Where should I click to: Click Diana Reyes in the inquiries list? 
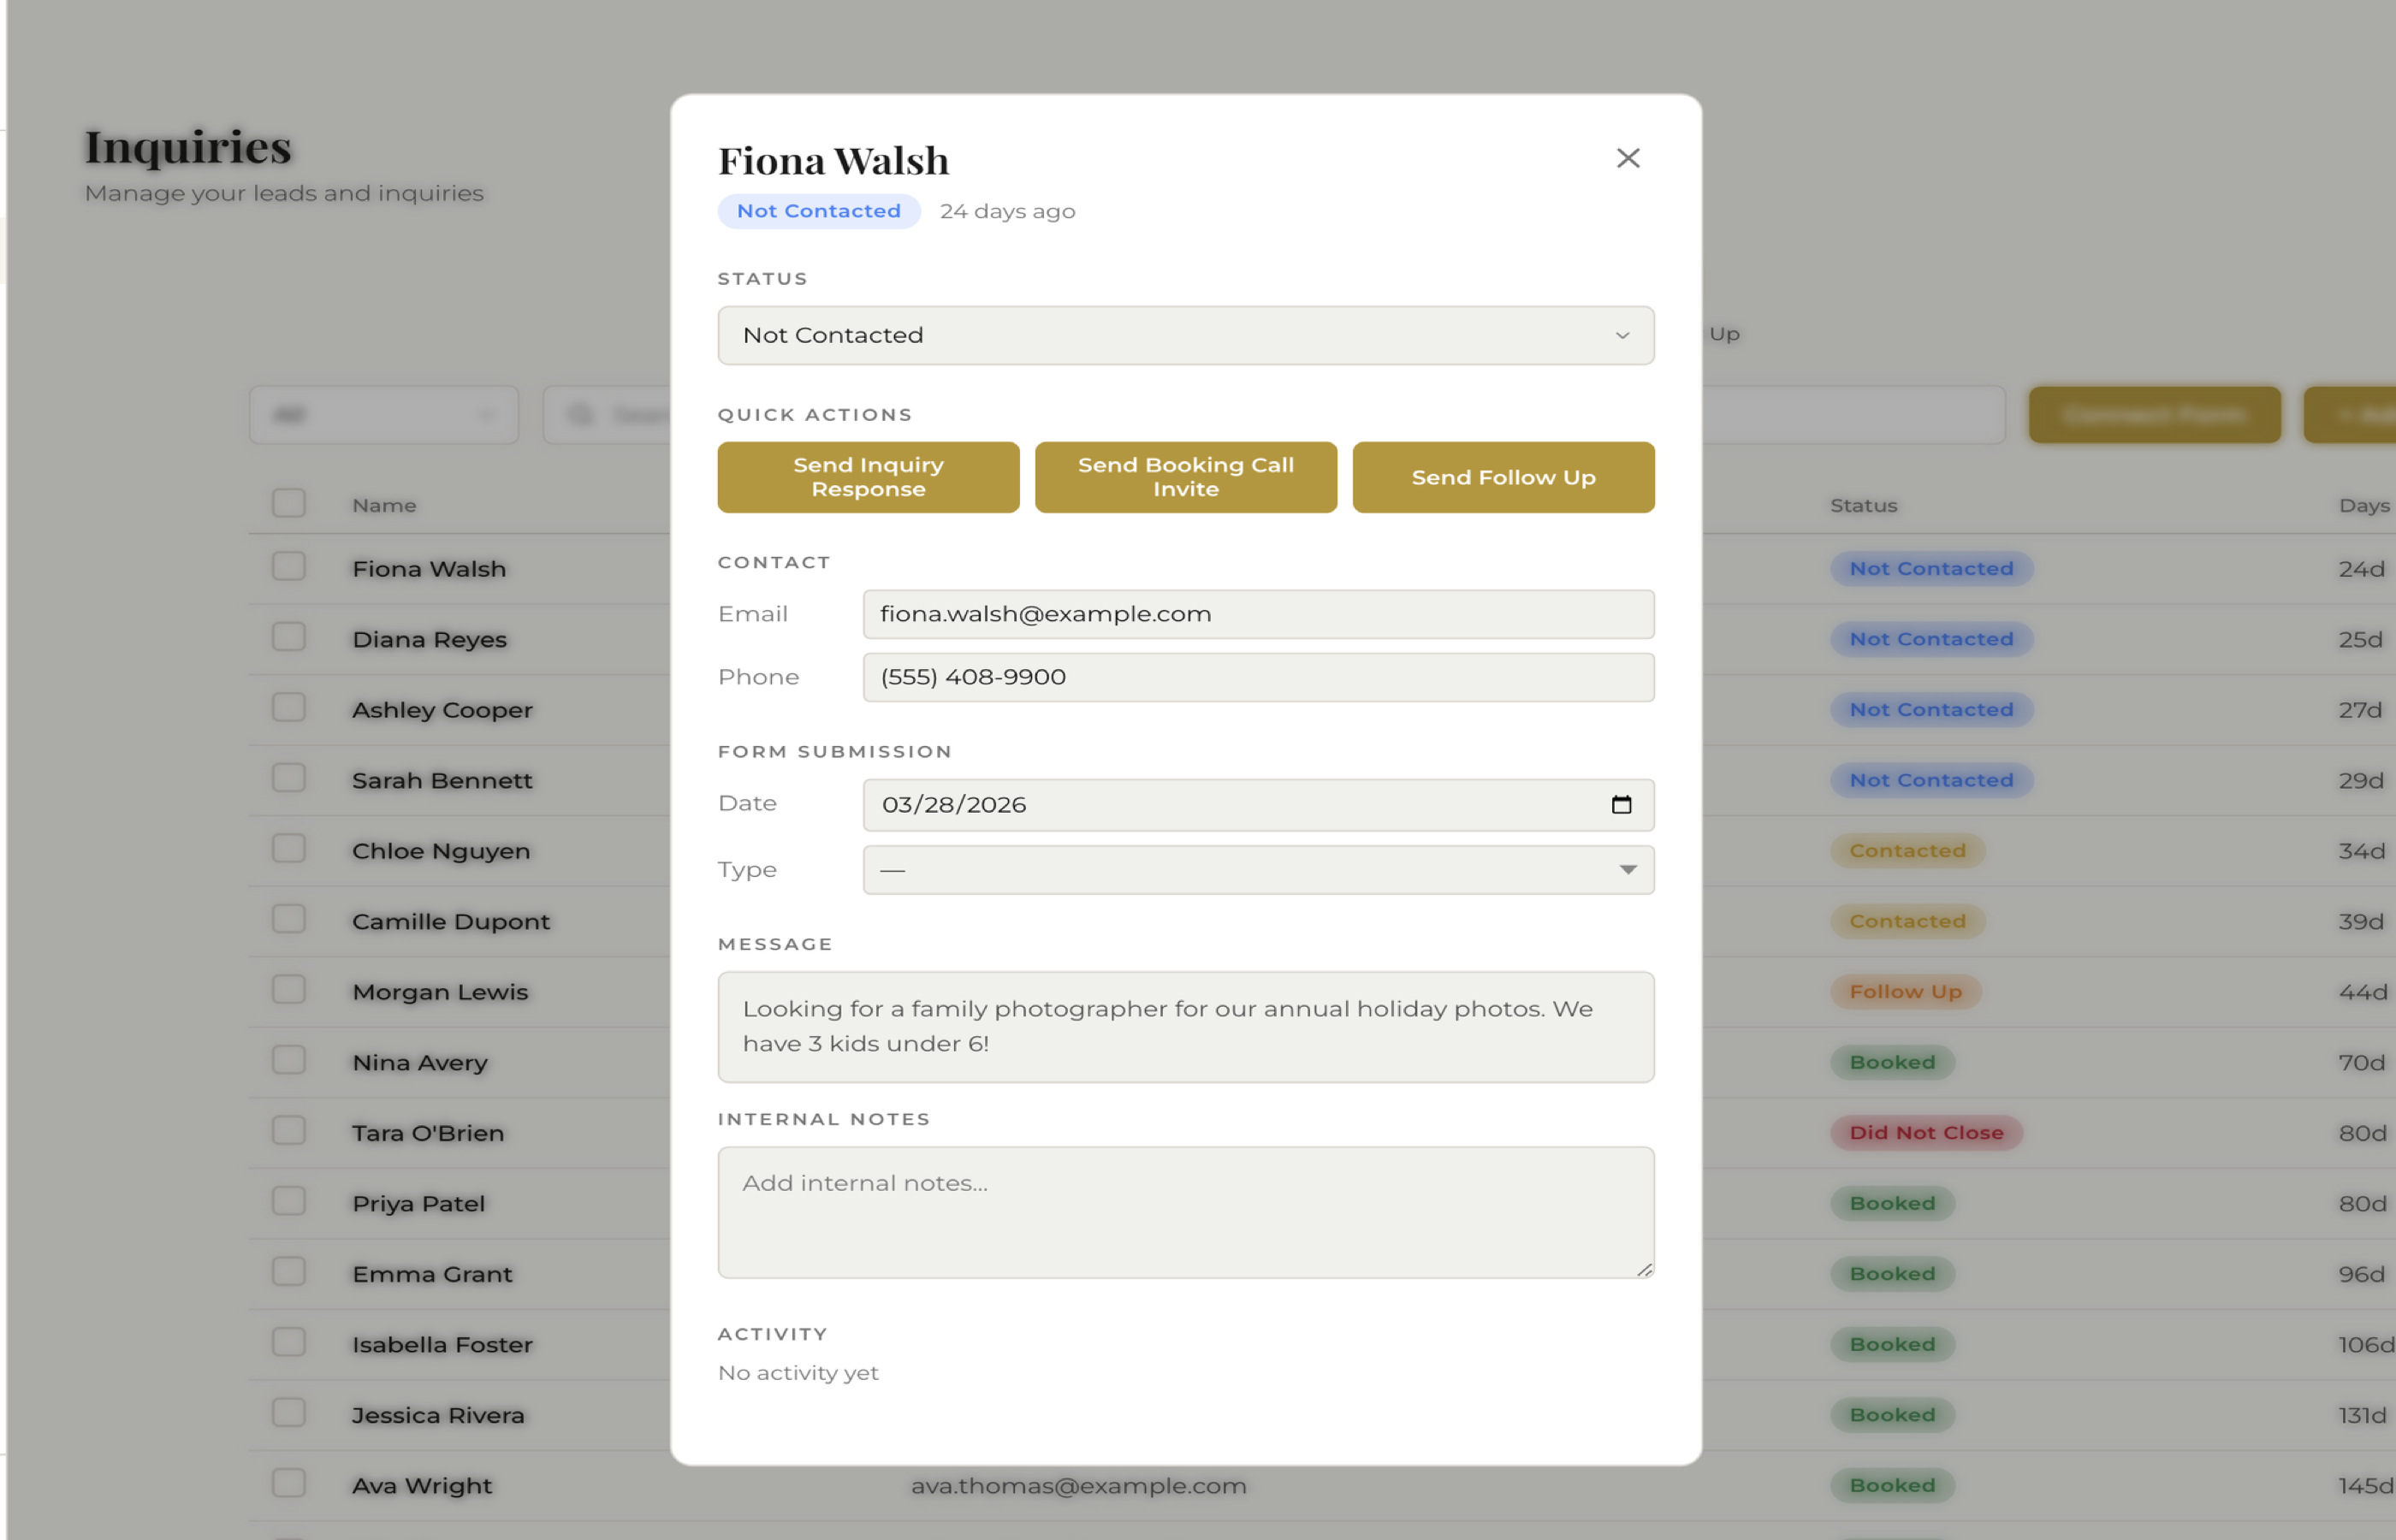coord(429,639)
